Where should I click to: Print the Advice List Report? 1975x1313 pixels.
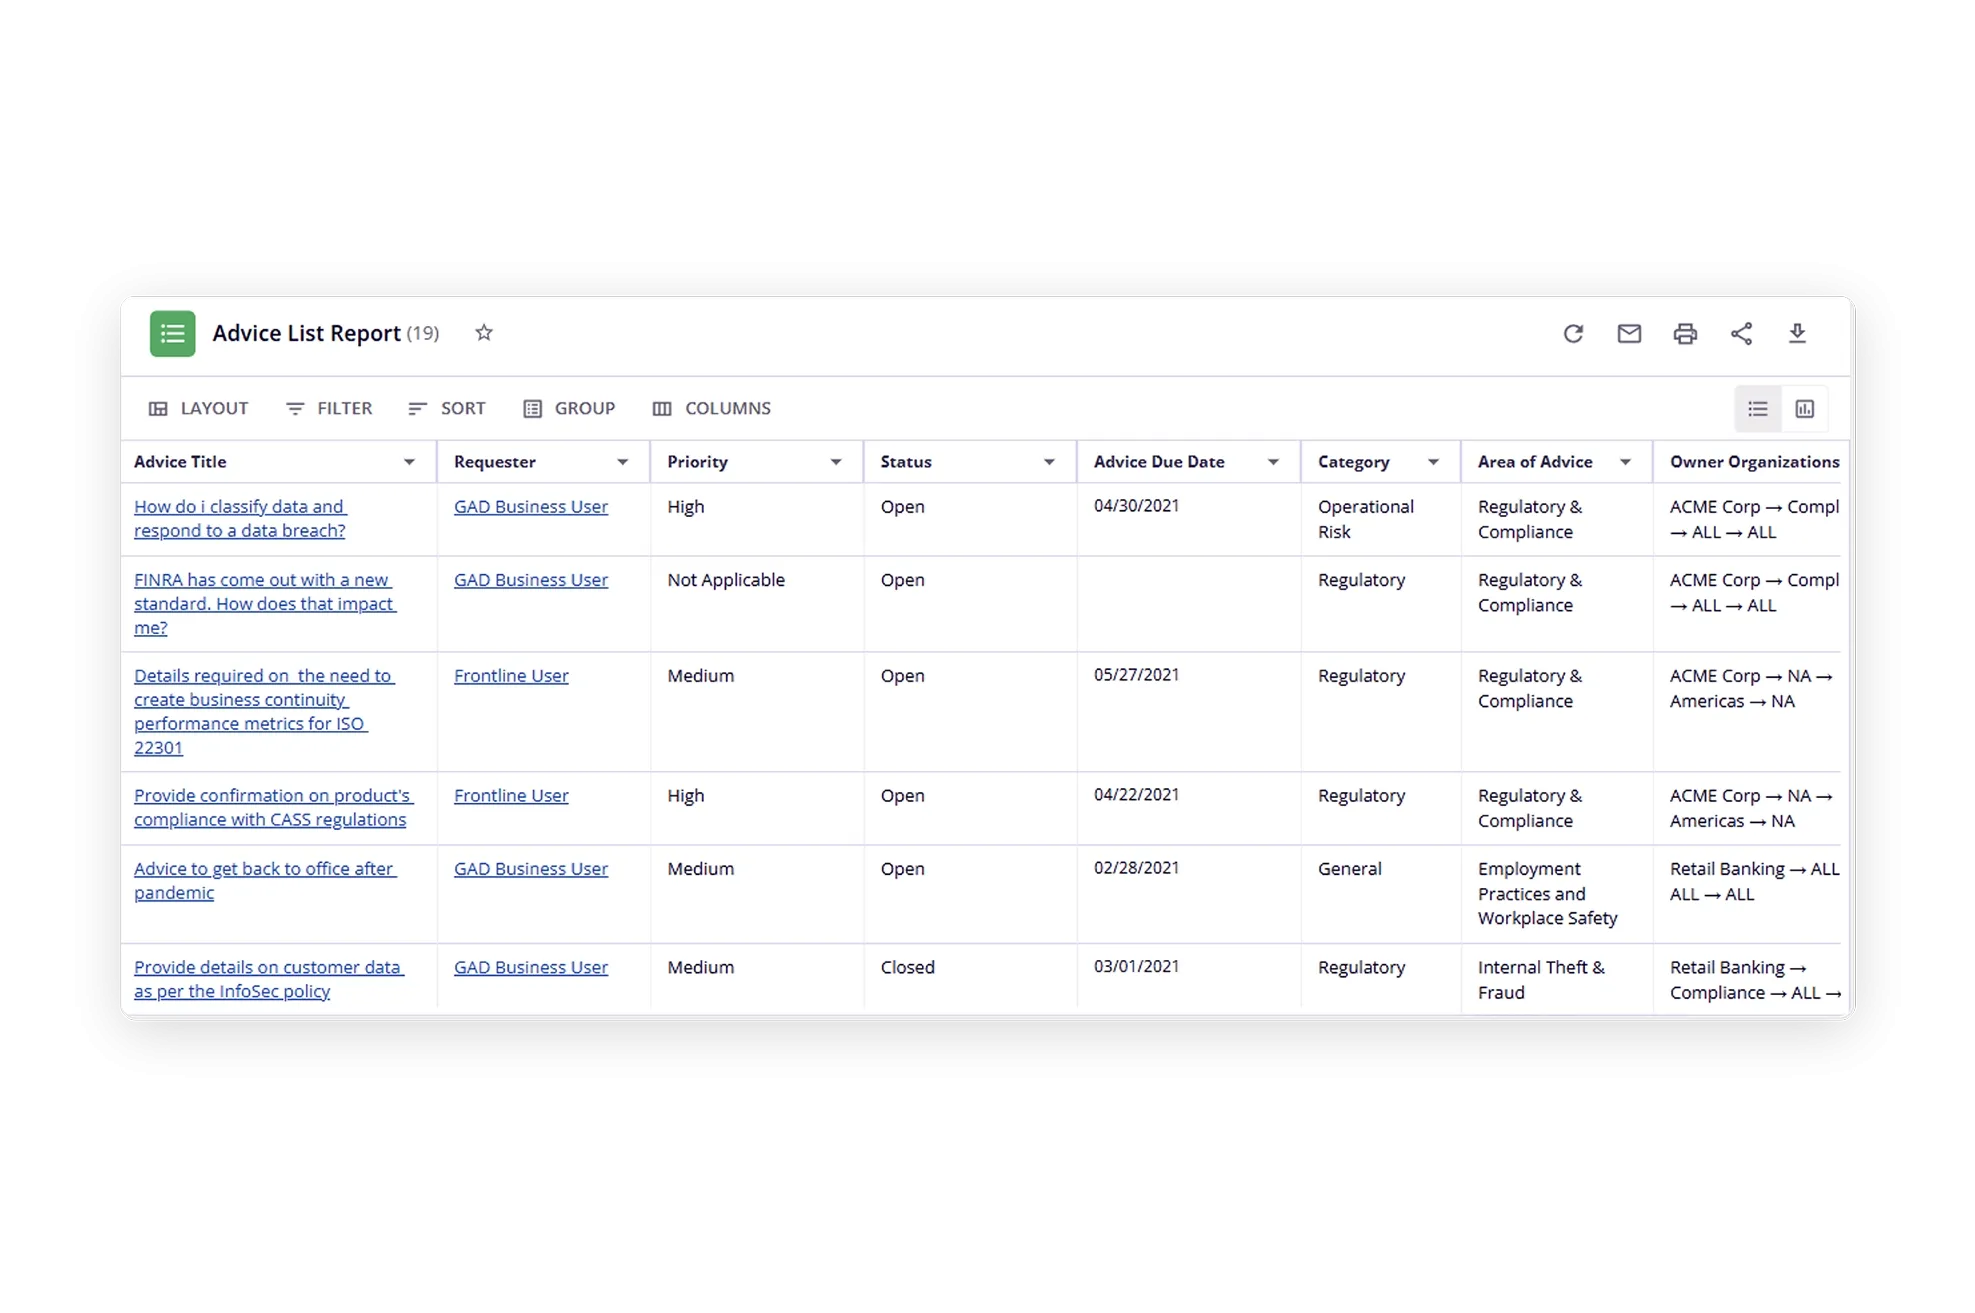(x=1685, y=333)
